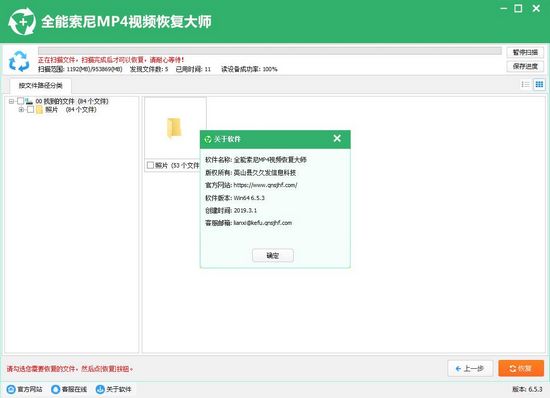550x398 pixels.
Task: Select 找到的文件 (84 个文件) tree row
Action: [x=72, y=101]
